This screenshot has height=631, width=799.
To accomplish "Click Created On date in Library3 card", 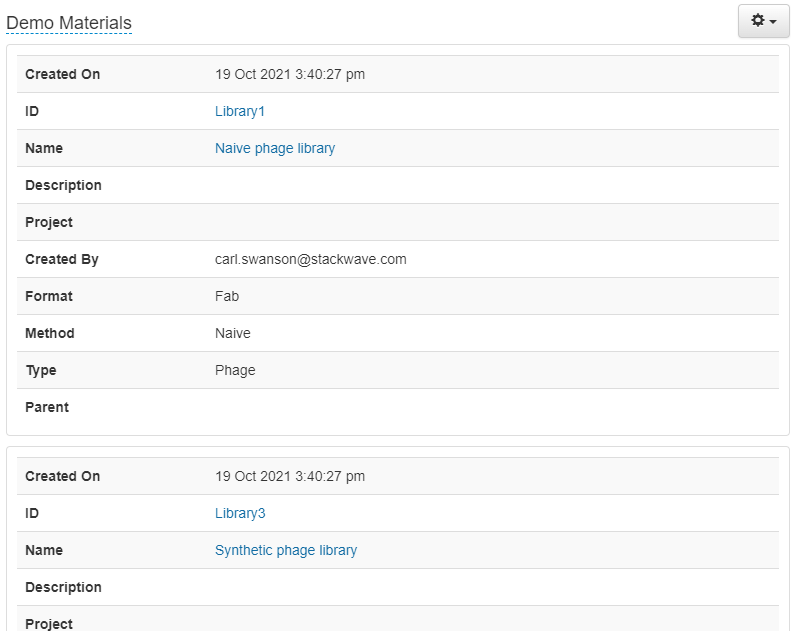I will click(290, 476).
